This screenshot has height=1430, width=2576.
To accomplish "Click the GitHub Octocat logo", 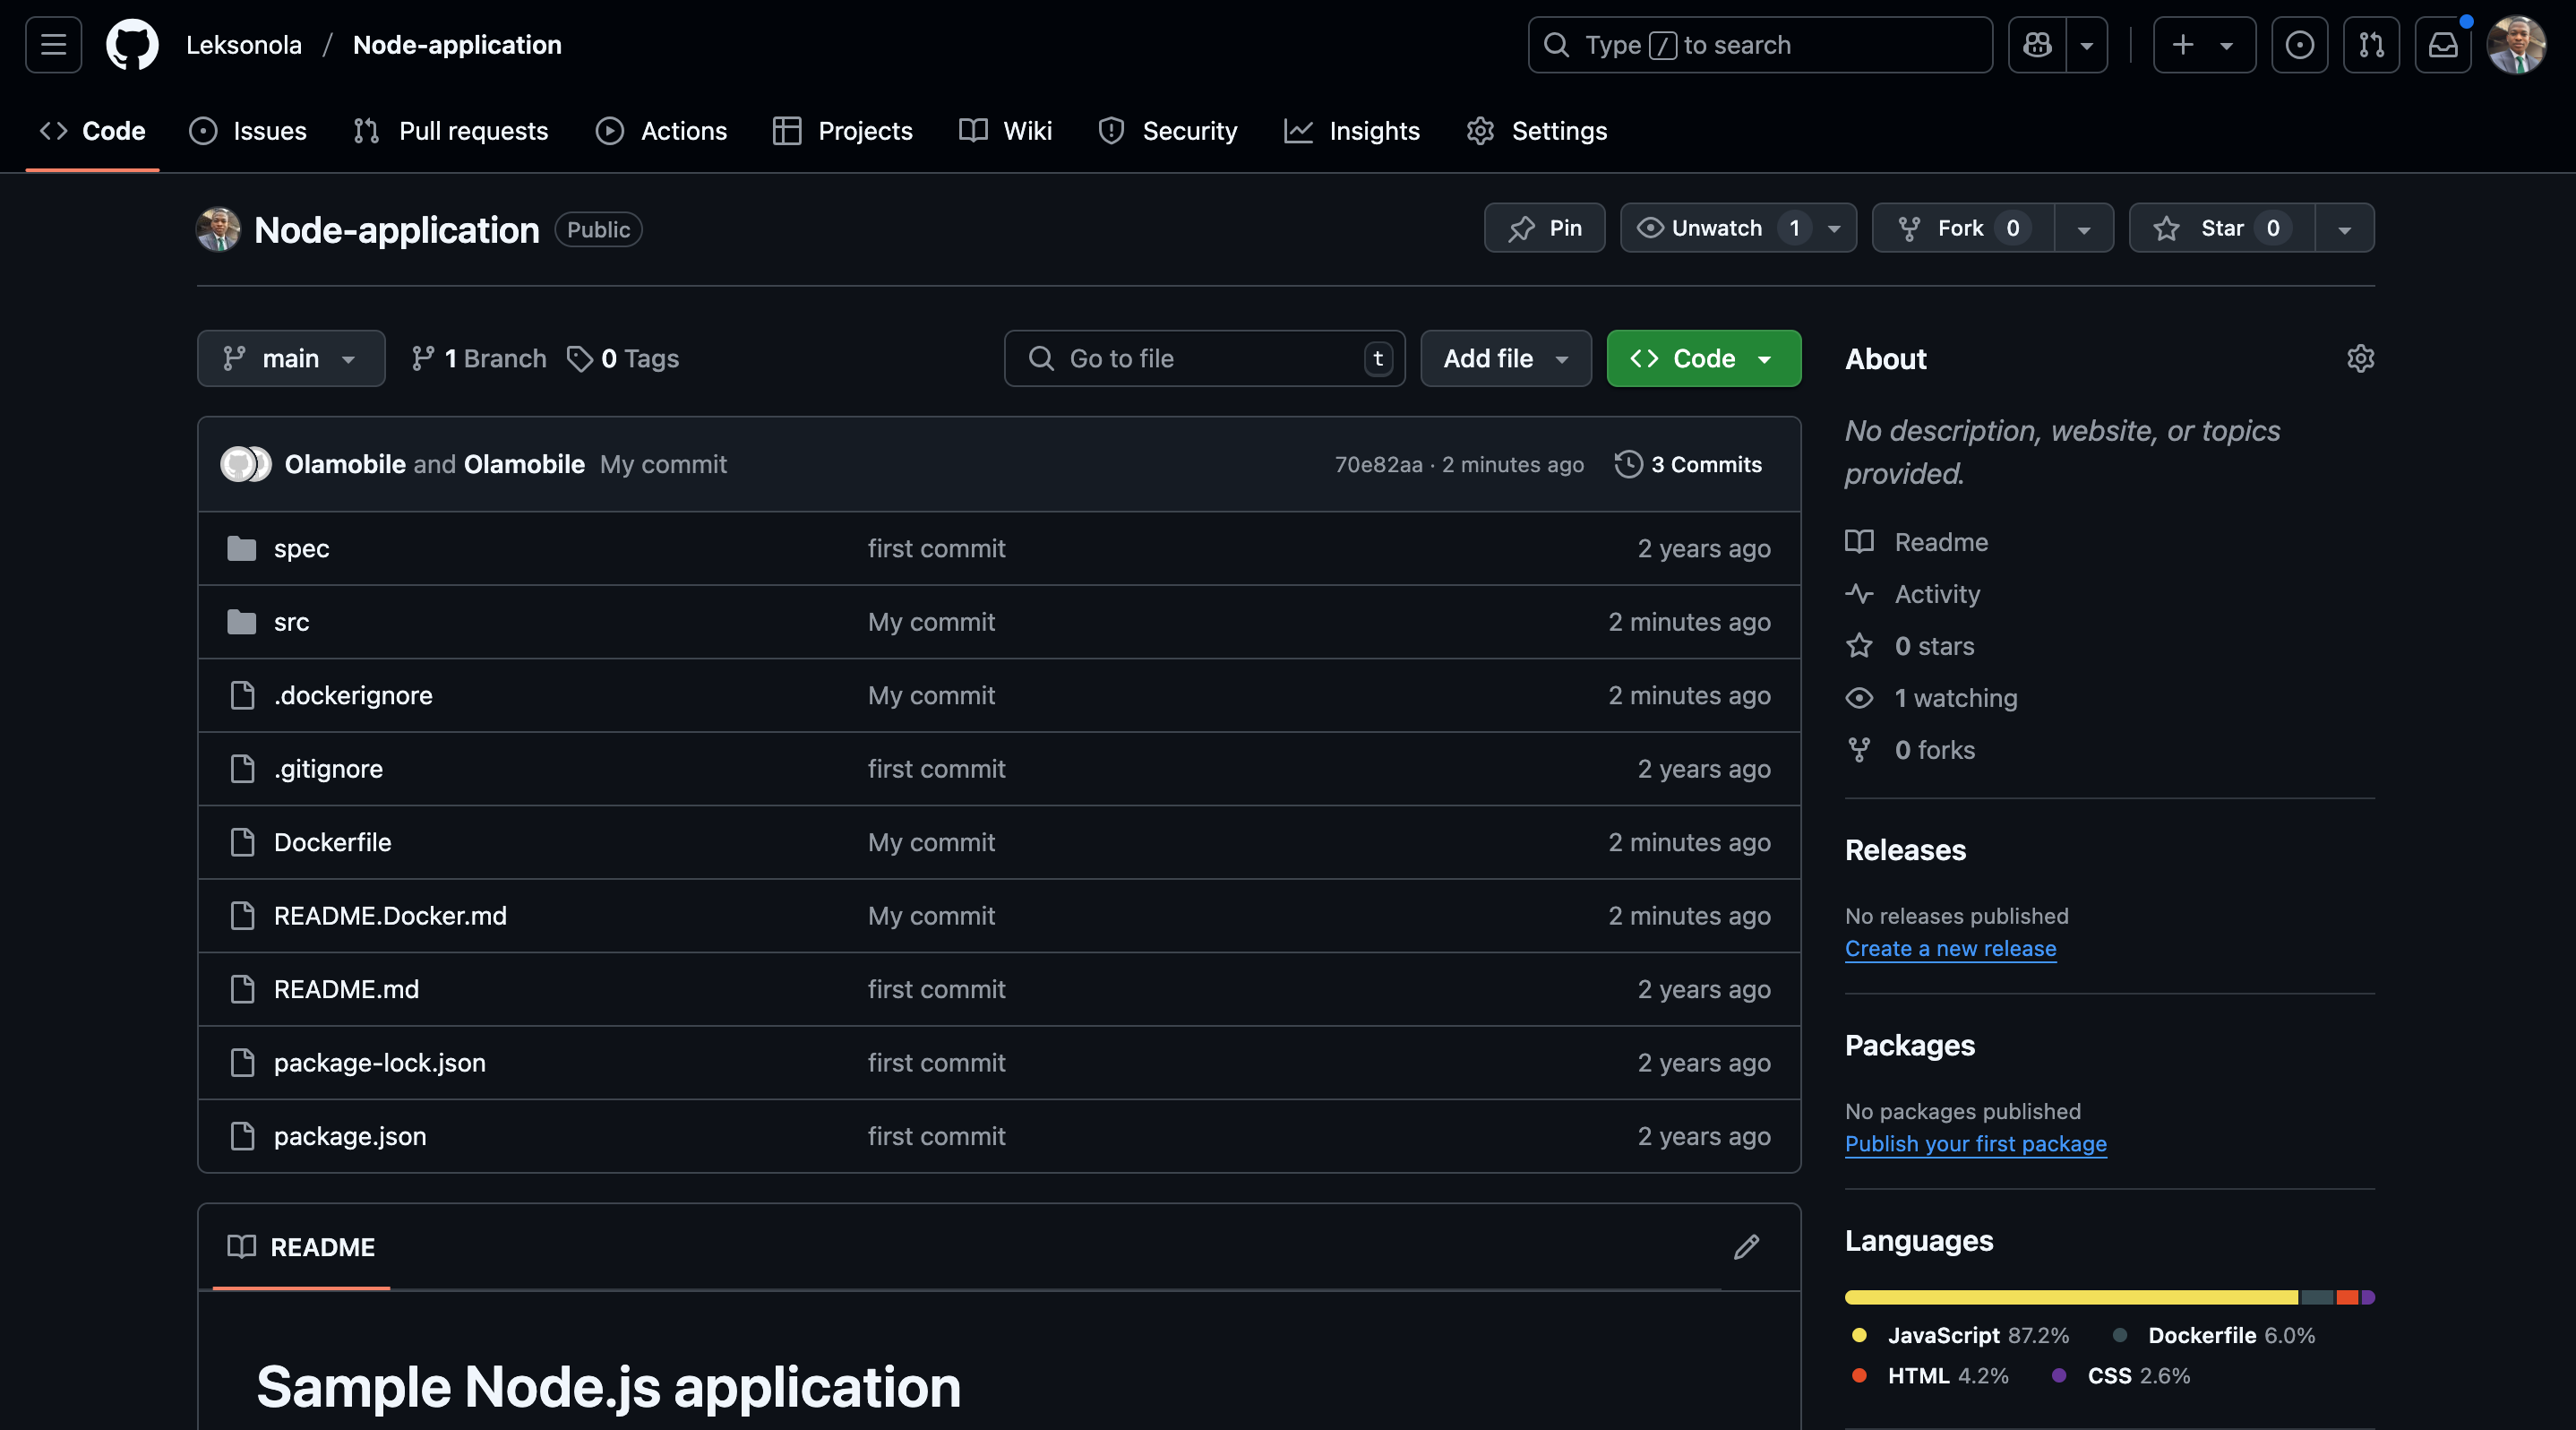I will pyautogui.click(x=132, y=45).
